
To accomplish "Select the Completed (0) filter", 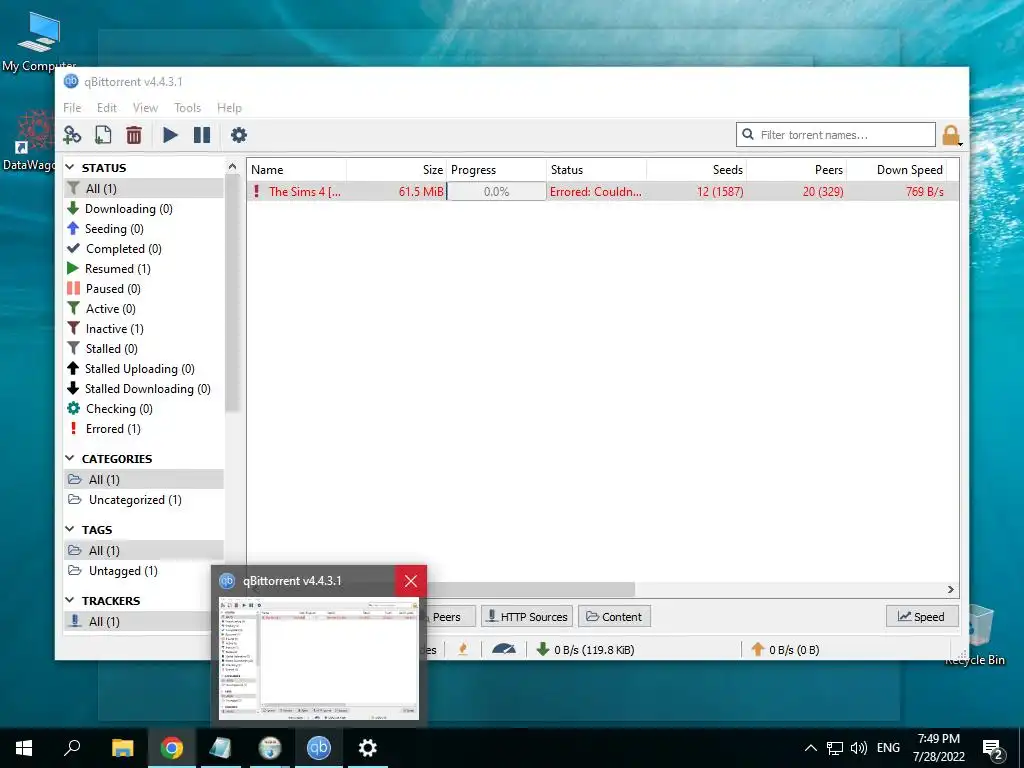I will click(144, 249).
